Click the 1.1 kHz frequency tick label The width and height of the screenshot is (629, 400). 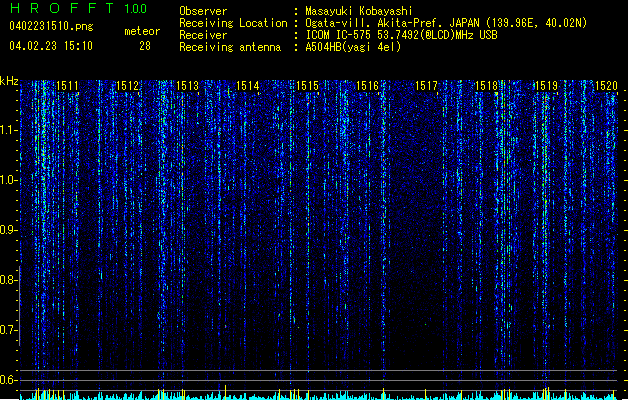pyautogui.click(x=8, y=130)
